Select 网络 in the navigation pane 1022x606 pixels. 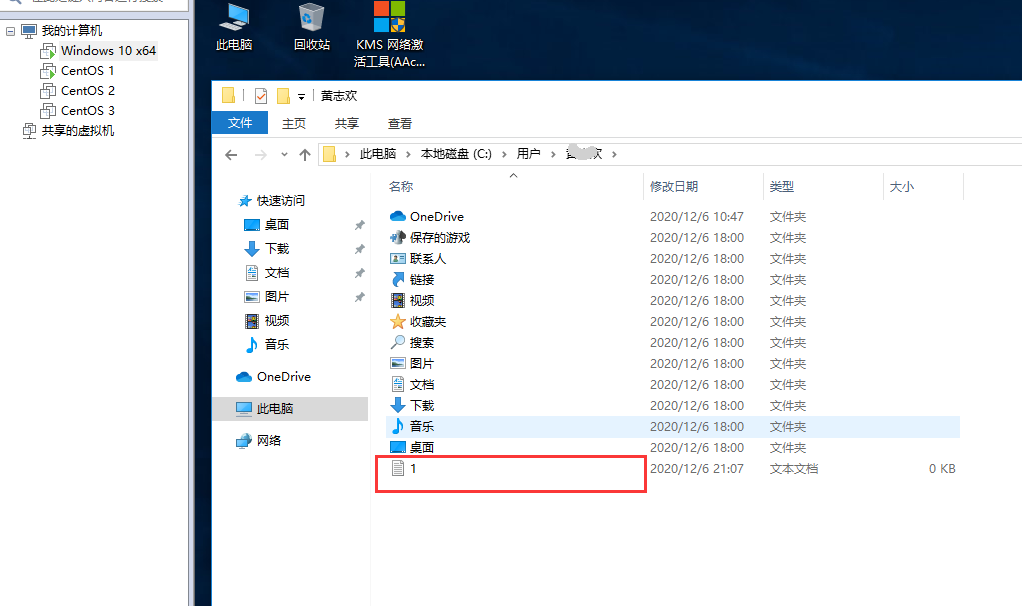click(x=269, y=440)
